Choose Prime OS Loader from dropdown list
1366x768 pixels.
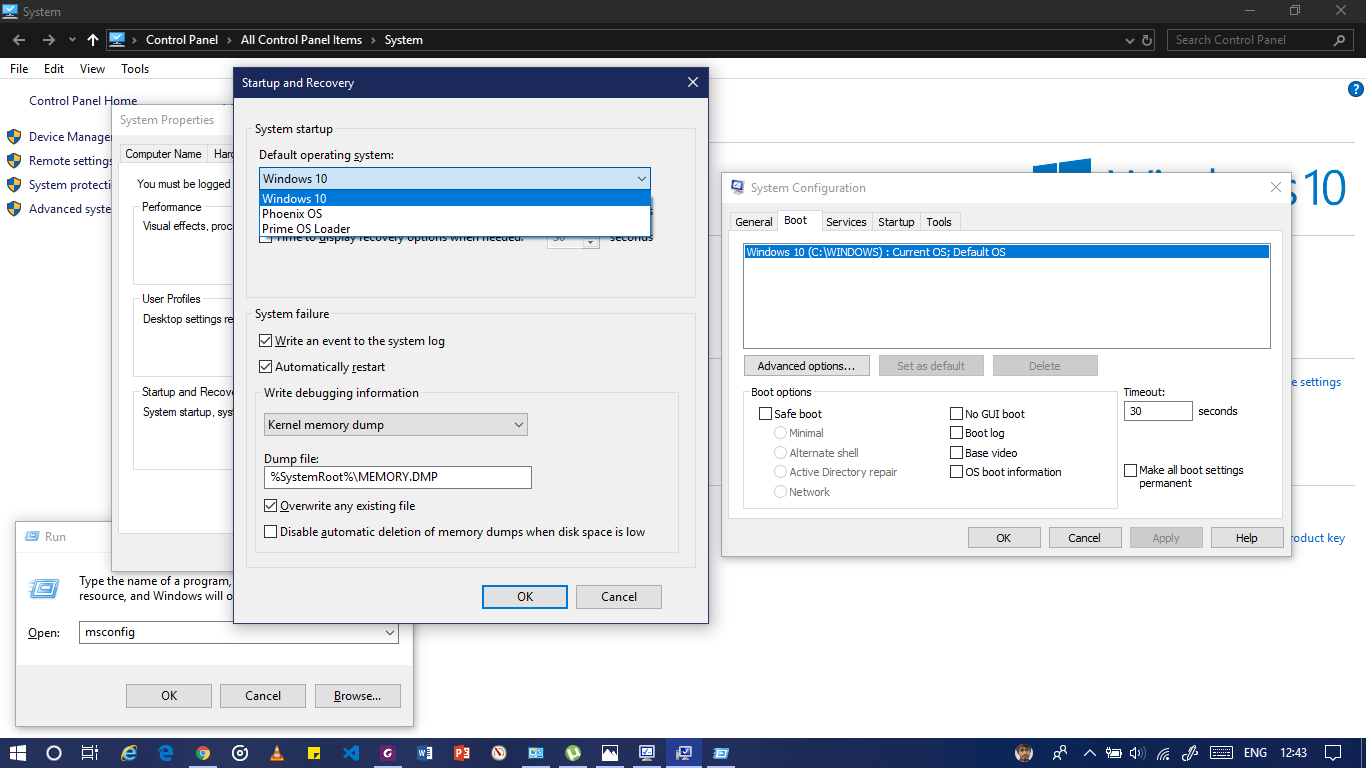coord(455,229)
